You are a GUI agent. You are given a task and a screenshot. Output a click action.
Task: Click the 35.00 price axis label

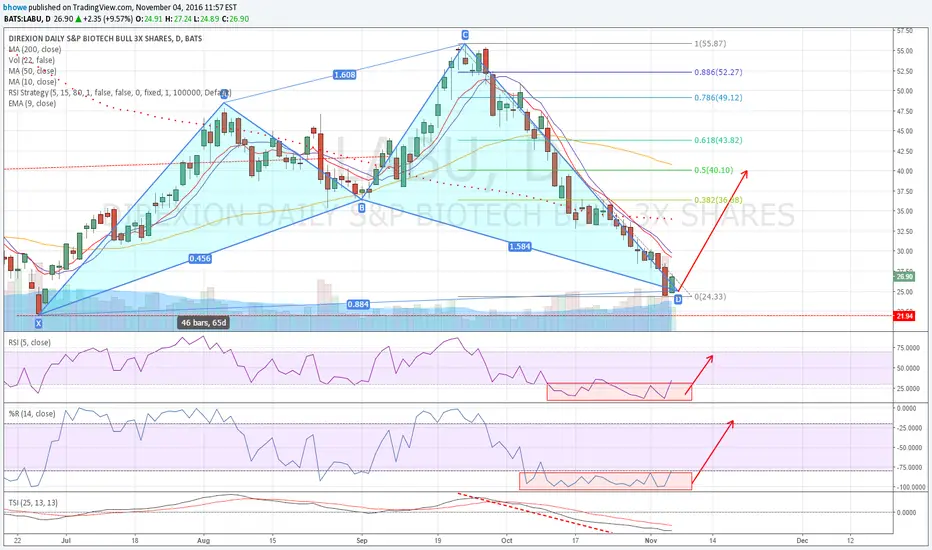[905, 211]
